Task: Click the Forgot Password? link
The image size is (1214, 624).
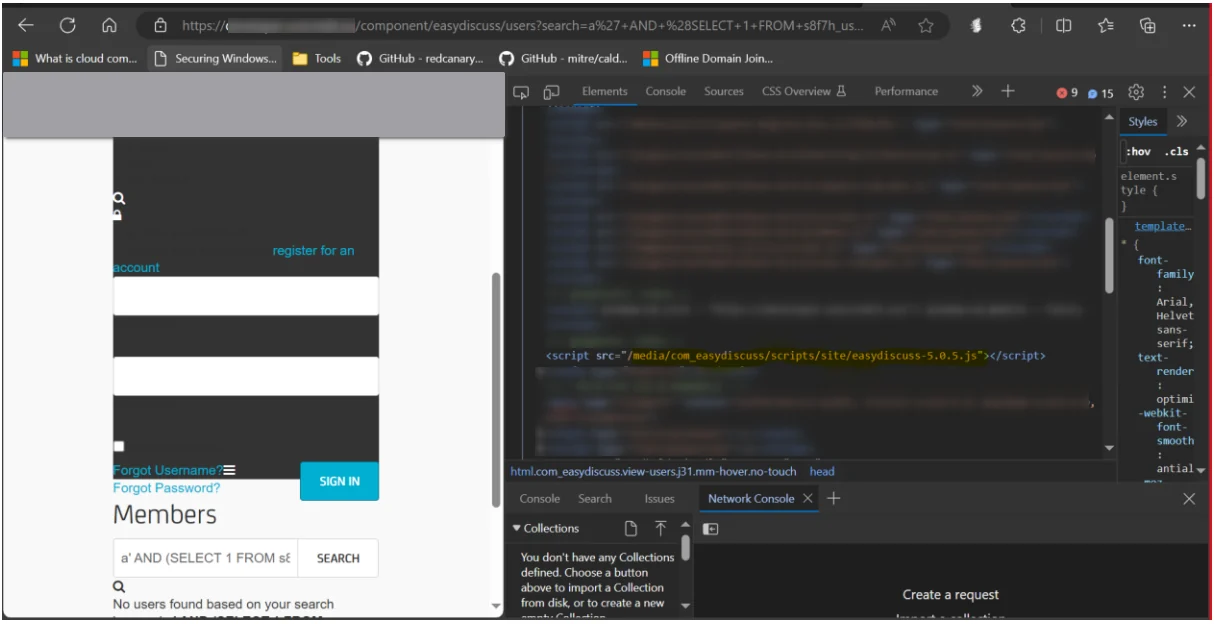Action: coord(166,488)
